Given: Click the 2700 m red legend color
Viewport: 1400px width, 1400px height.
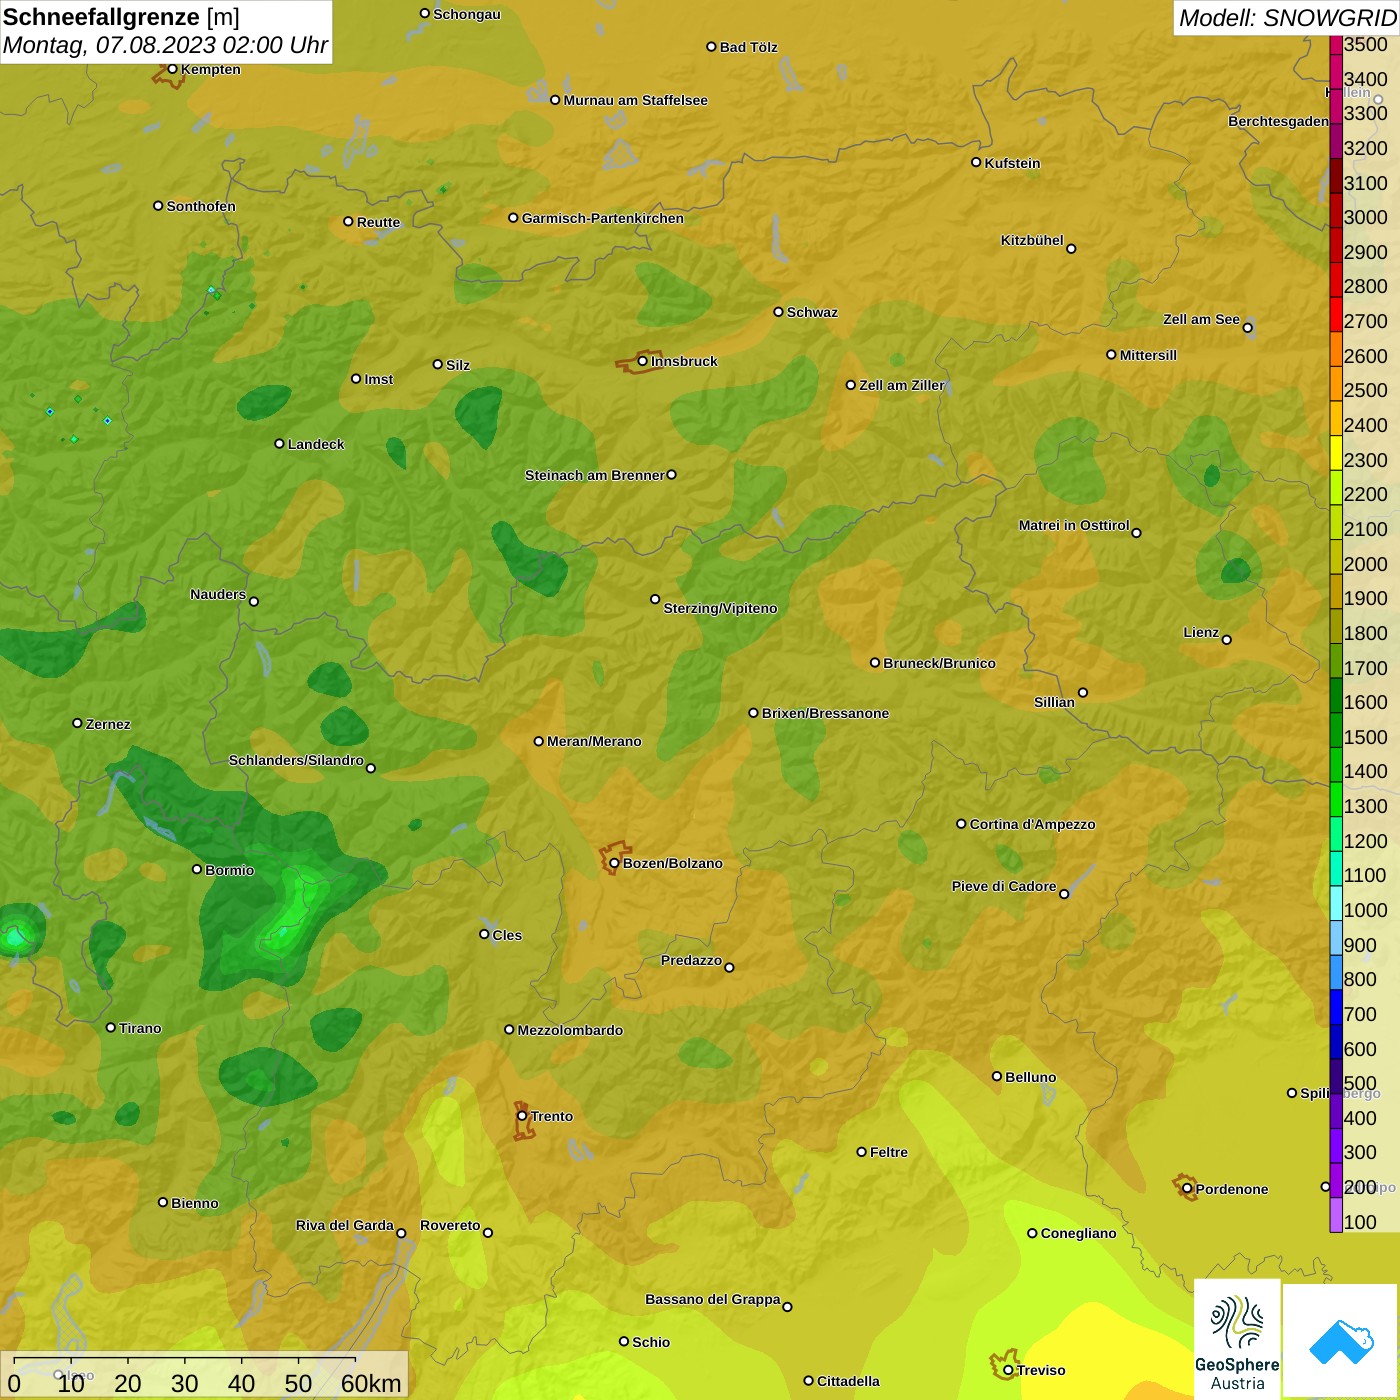Looking at the screenshot, I should pos(1336,314).
